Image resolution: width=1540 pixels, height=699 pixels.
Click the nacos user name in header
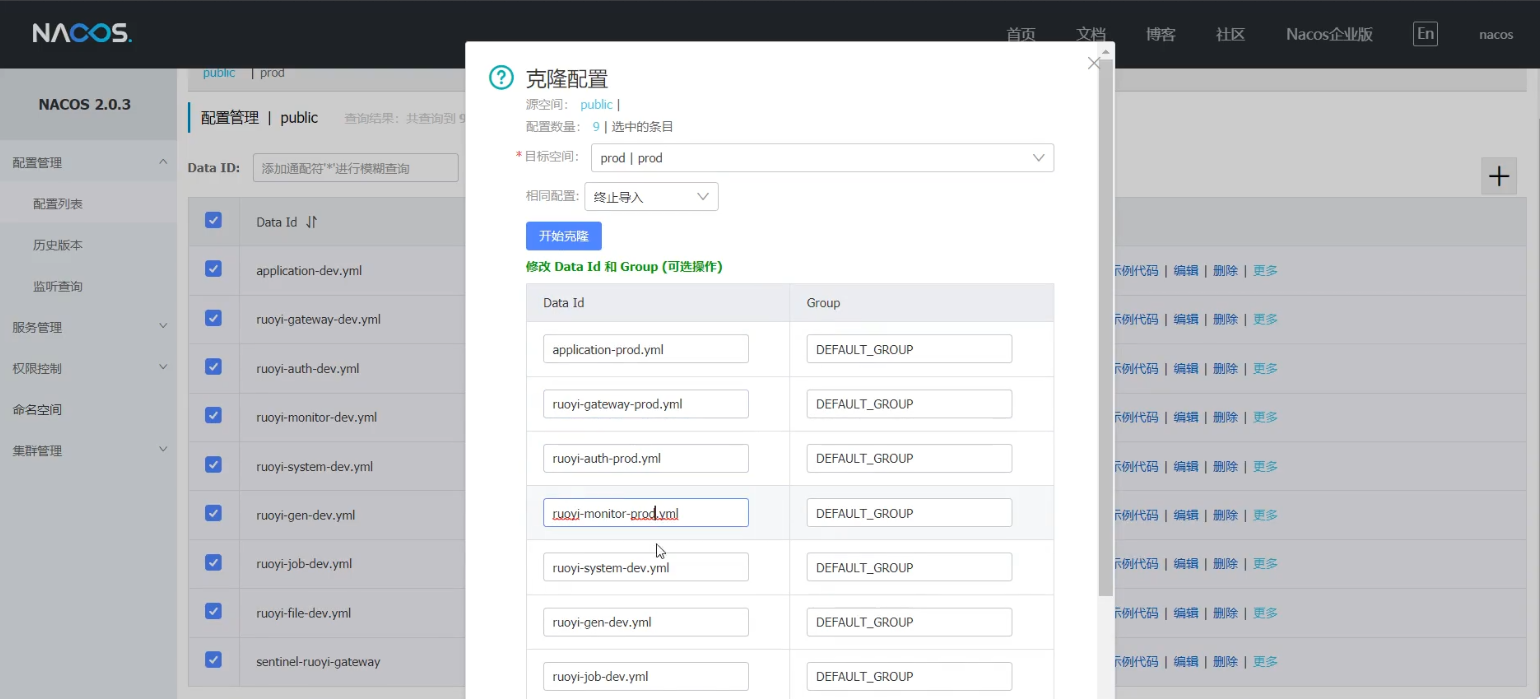click(x=1496, y=34)
